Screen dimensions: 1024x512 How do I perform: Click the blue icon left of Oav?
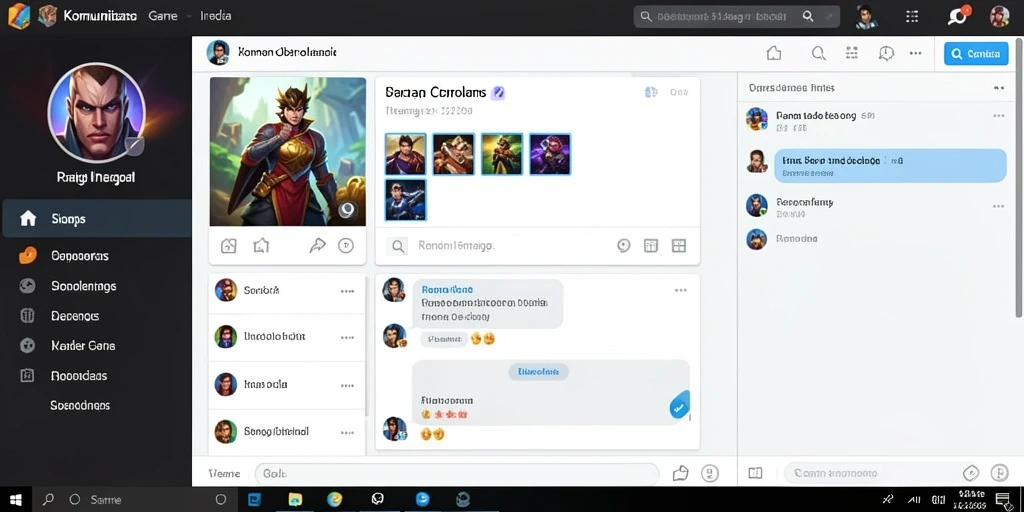point(651,93)
